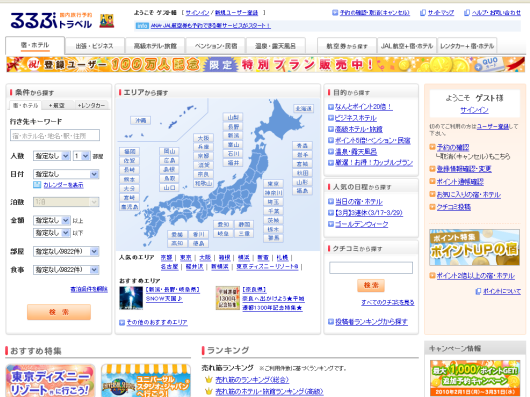Click the orange 検索 button in the condition search panel

[x=59, y=312]
